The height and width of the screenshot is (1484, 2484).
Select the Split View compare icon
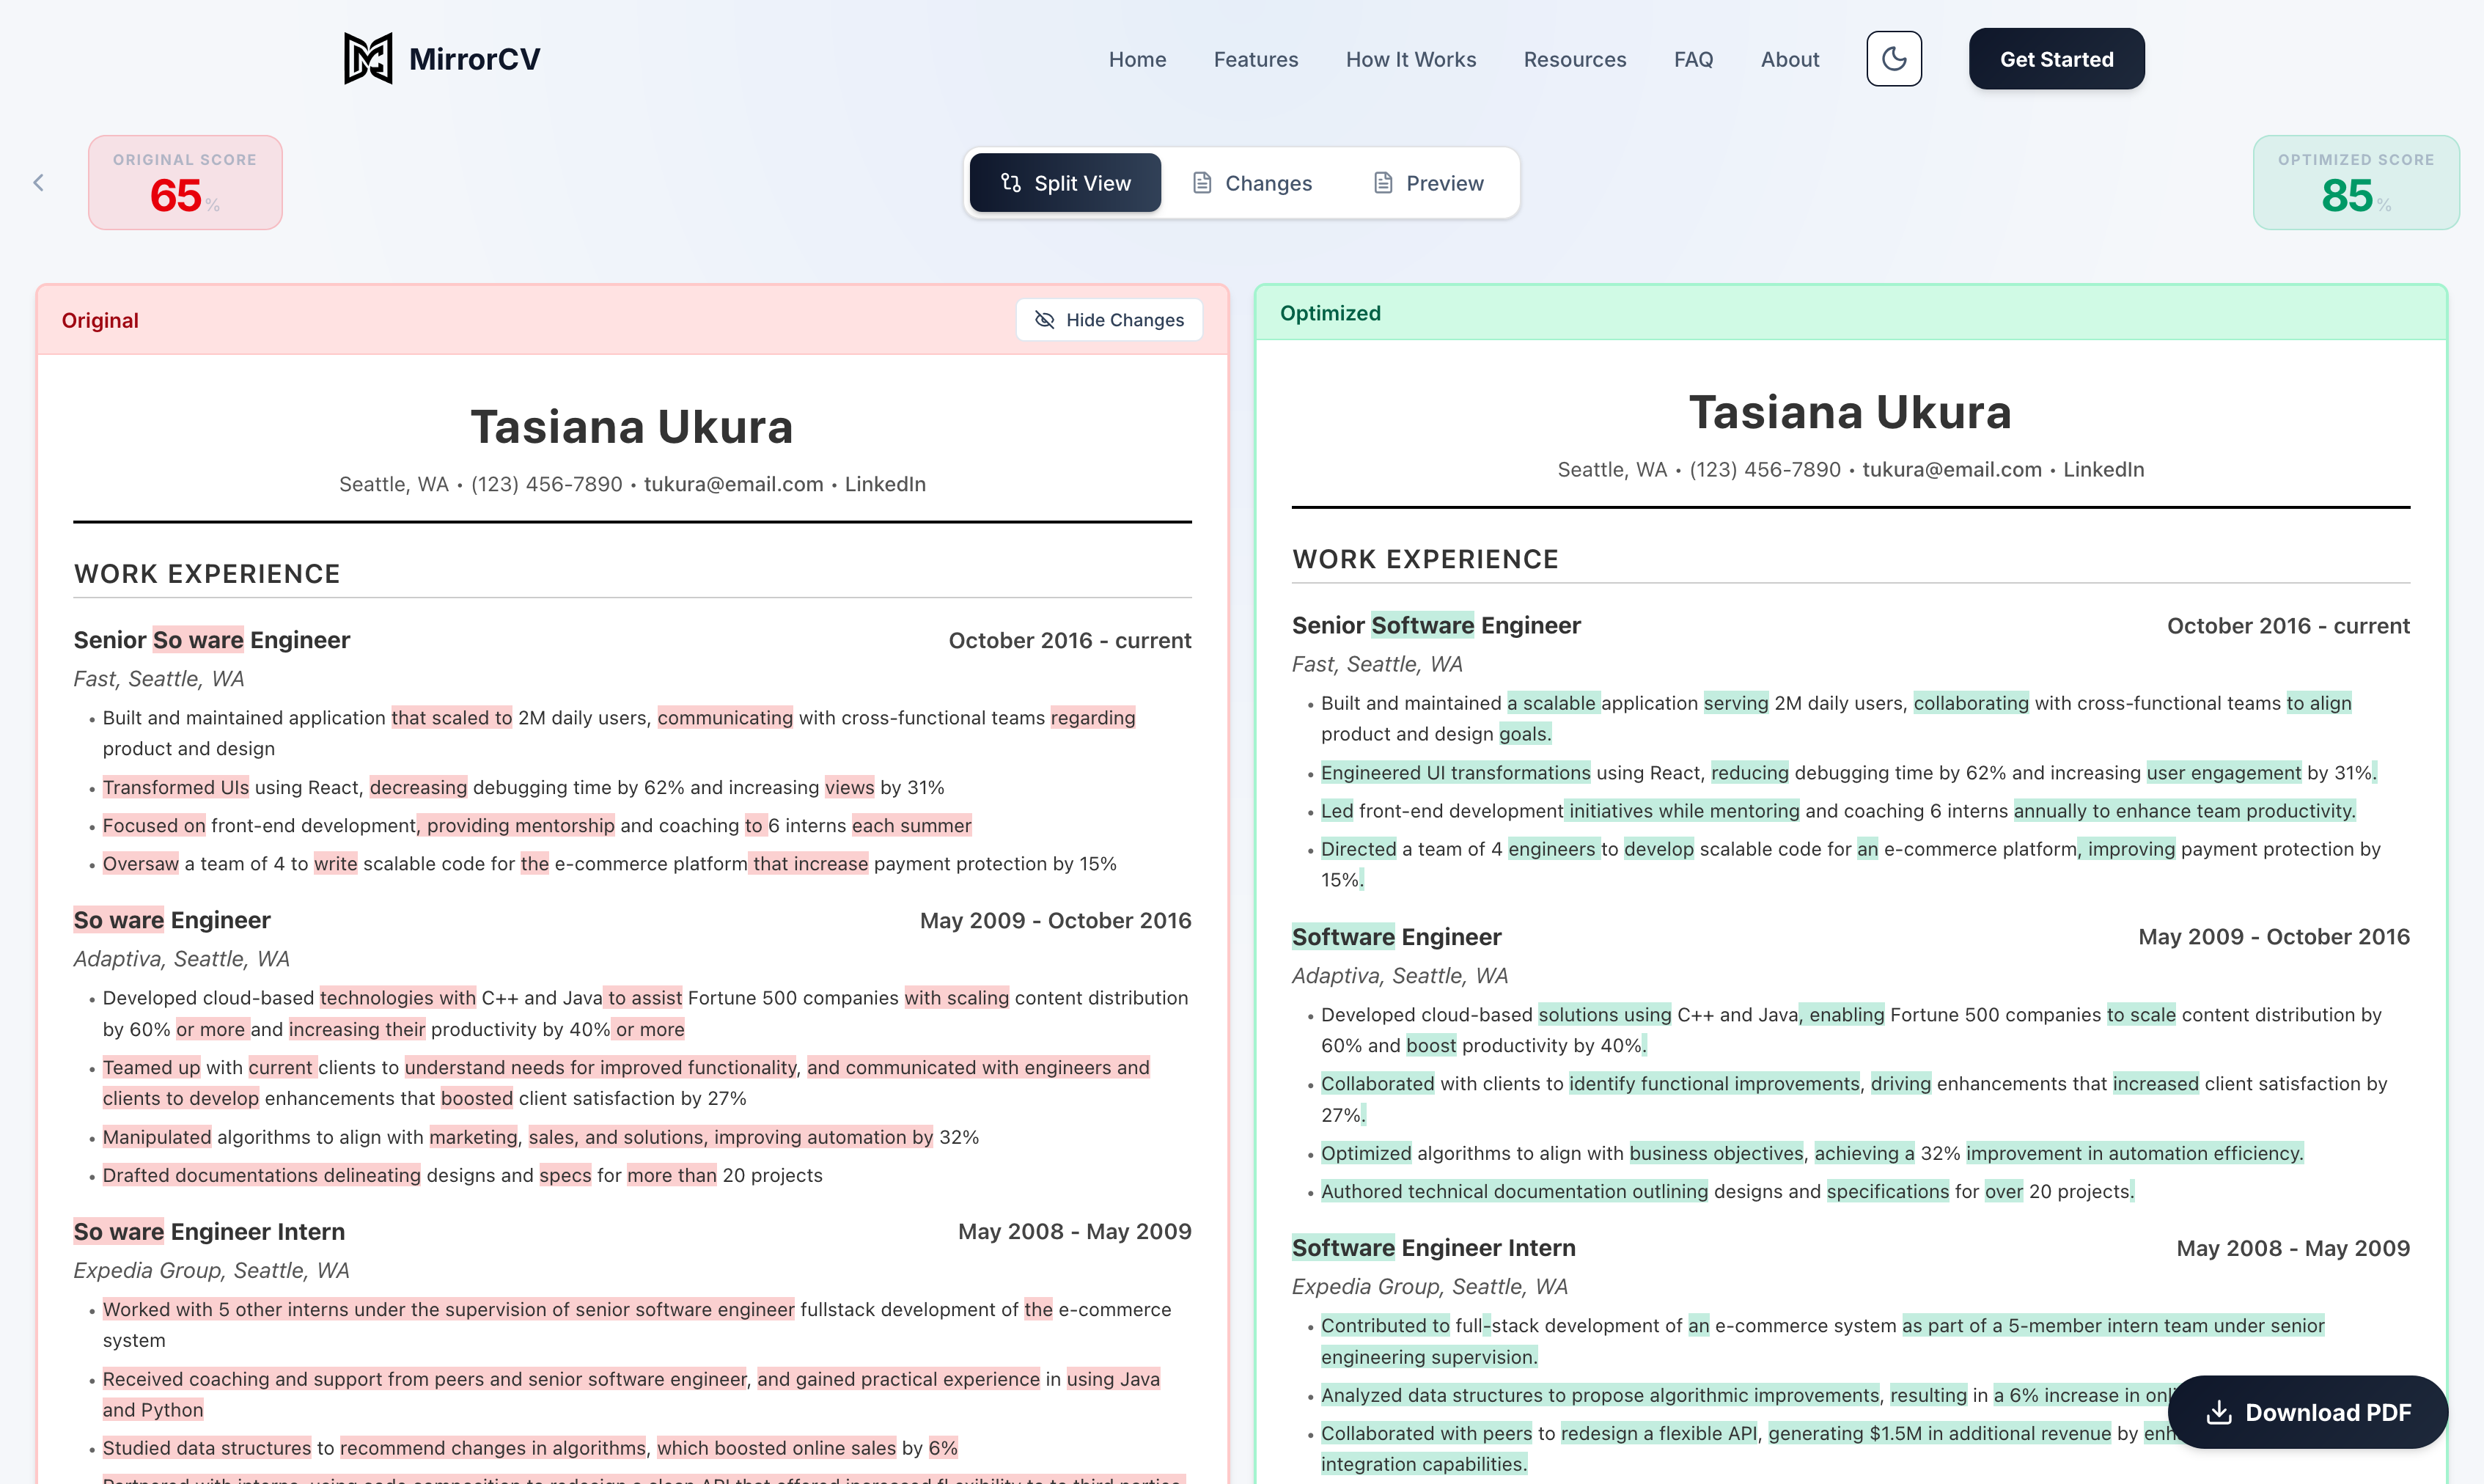tap(1010, 182)
